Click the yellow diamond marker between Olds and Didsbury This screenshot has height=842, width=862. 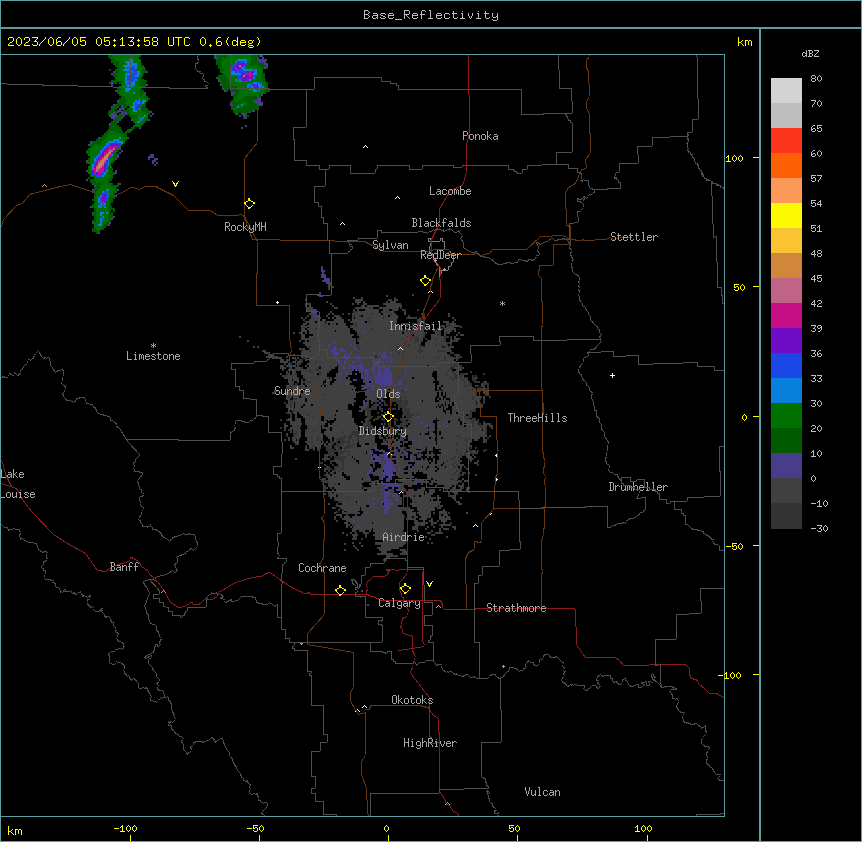(388, 417)
